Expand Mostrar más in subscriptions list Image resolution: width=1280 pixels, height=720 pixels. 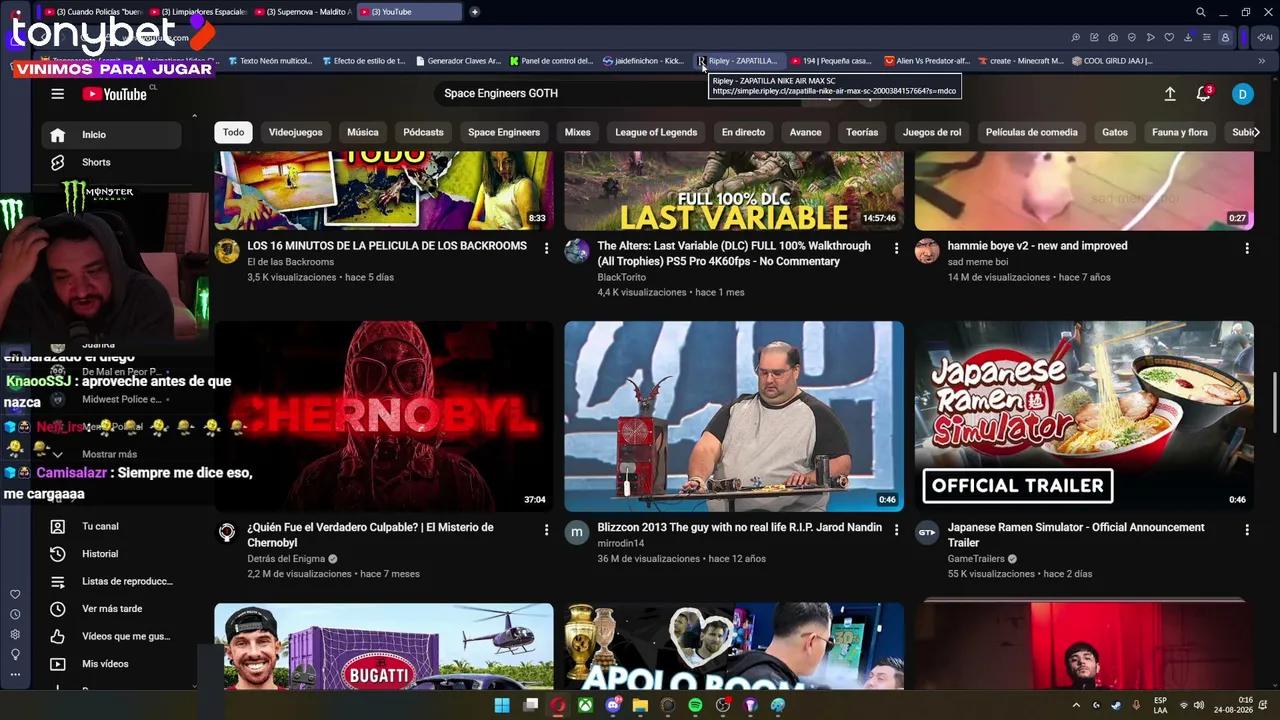coord(110,454)
